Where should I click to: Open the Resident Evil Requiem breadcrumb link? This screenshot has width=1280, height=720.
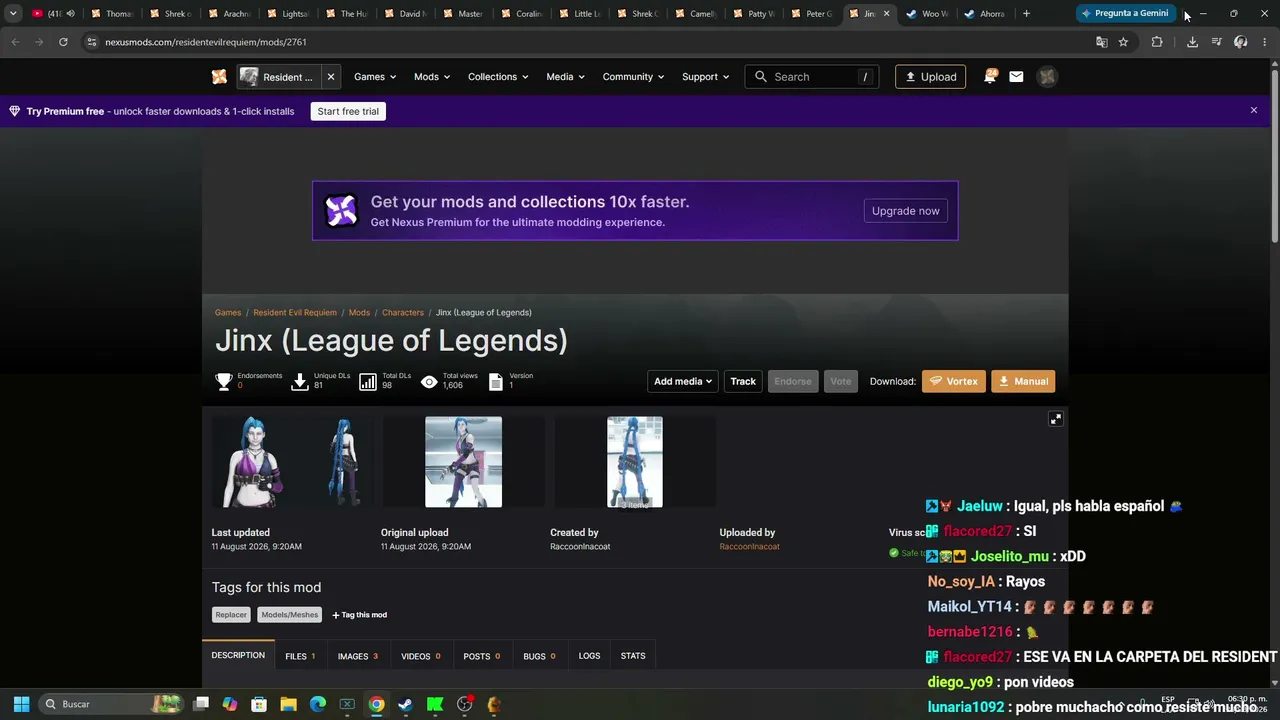pyautogui.click(x=295, y=313)
